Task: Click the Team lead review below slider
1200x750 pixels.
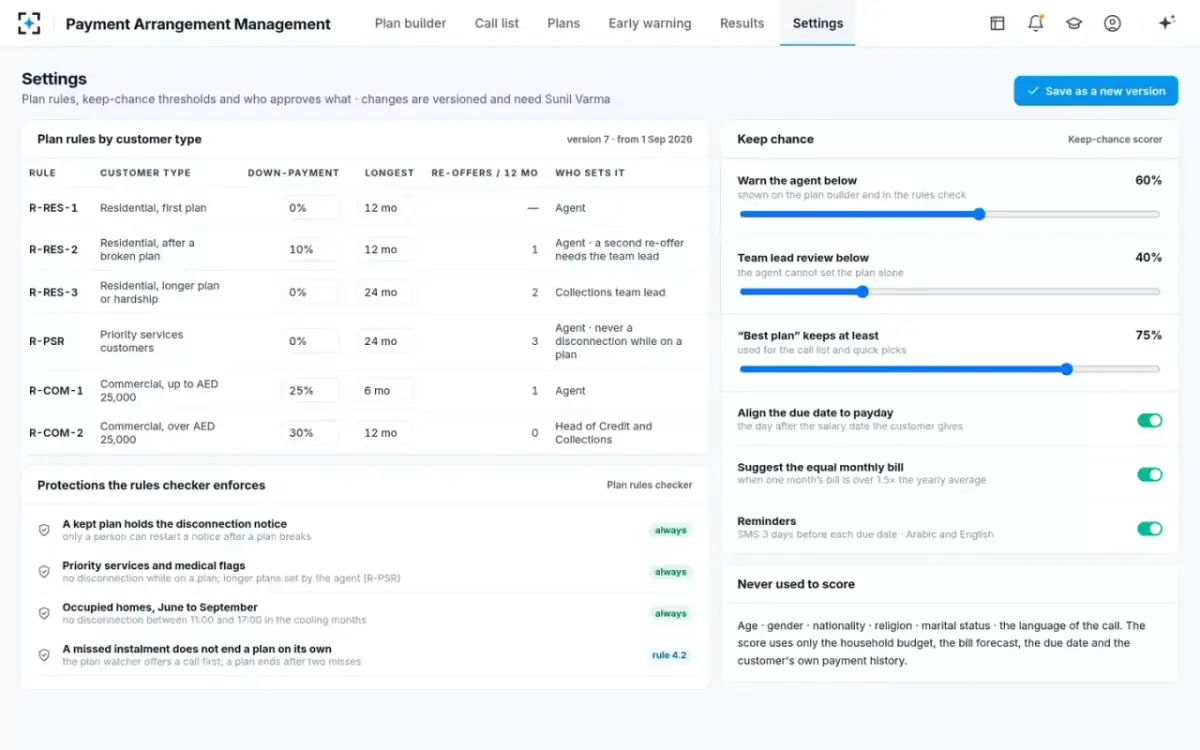Action: (x=949, y=292)
